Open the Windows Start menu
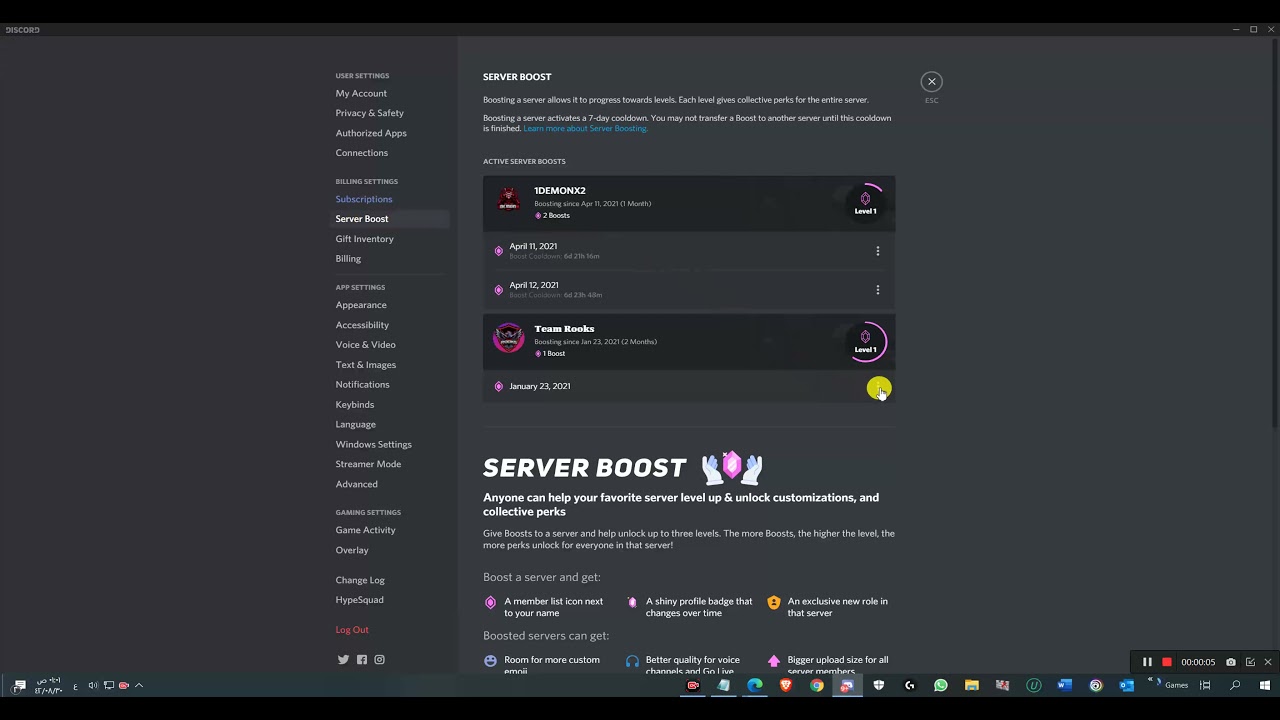1280x720 pixels. click(1265, 685)
